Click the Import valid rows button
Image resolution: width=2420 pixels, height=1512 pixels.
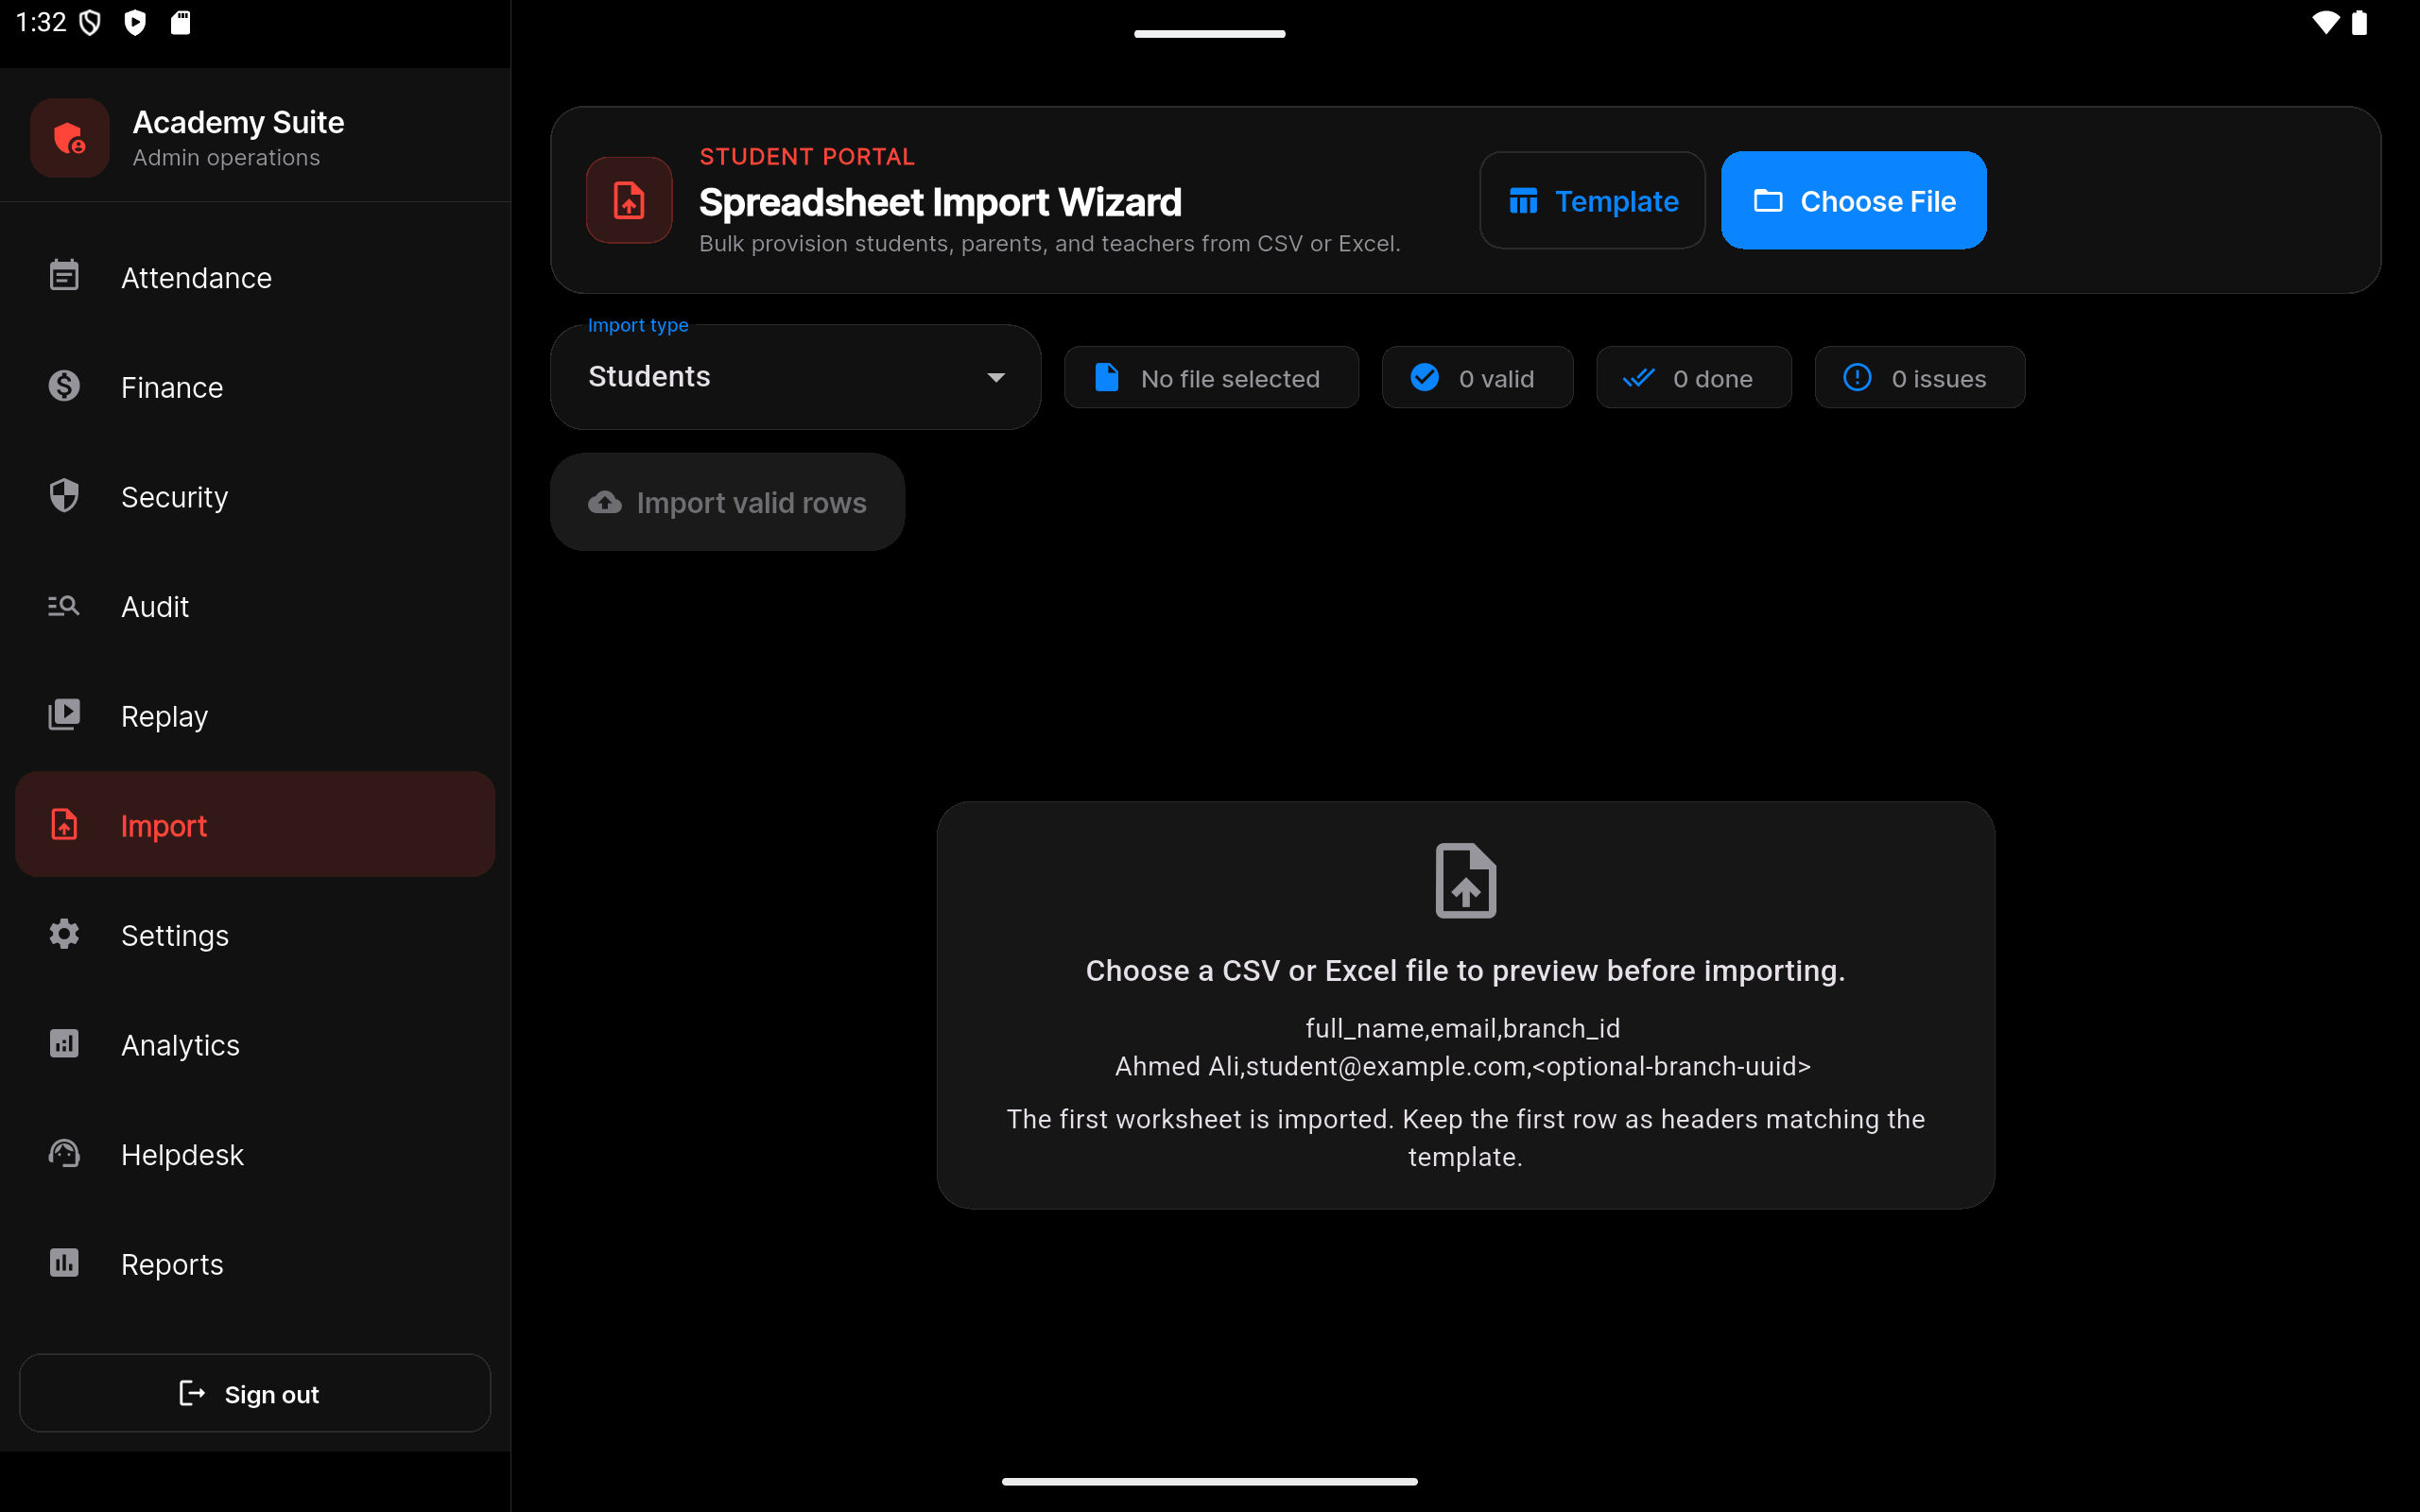[727, 502]
